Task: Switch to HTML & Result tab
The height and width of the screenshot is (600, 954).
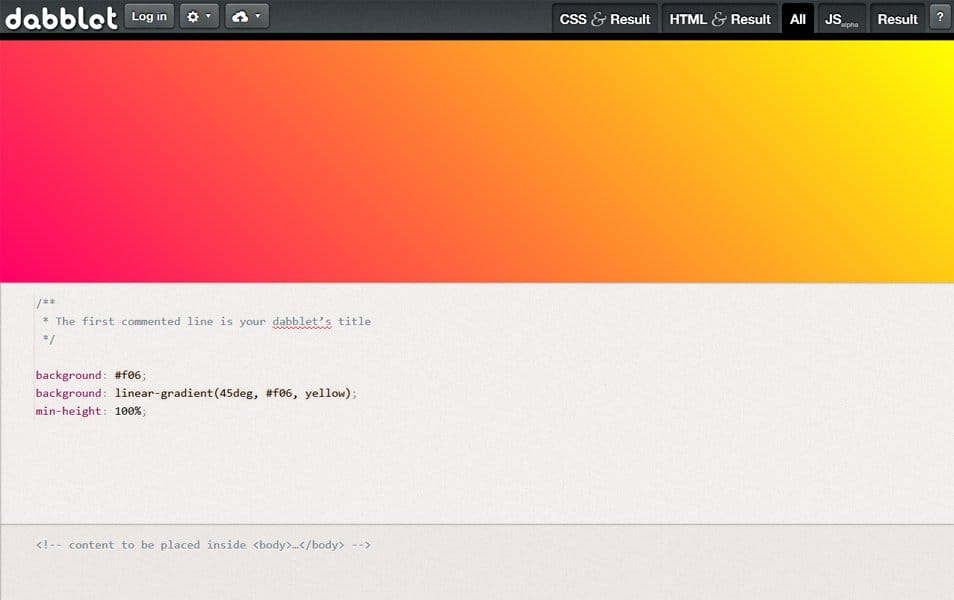Action: tap(720, 19)
